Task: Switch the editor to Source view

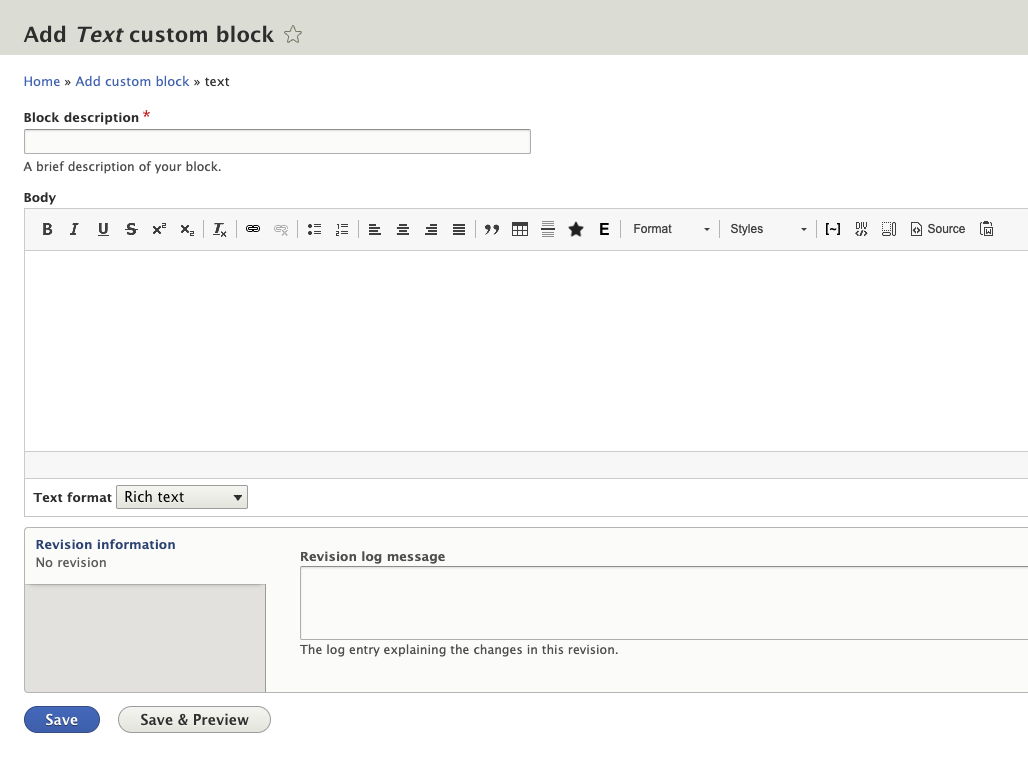Action: 938,229
